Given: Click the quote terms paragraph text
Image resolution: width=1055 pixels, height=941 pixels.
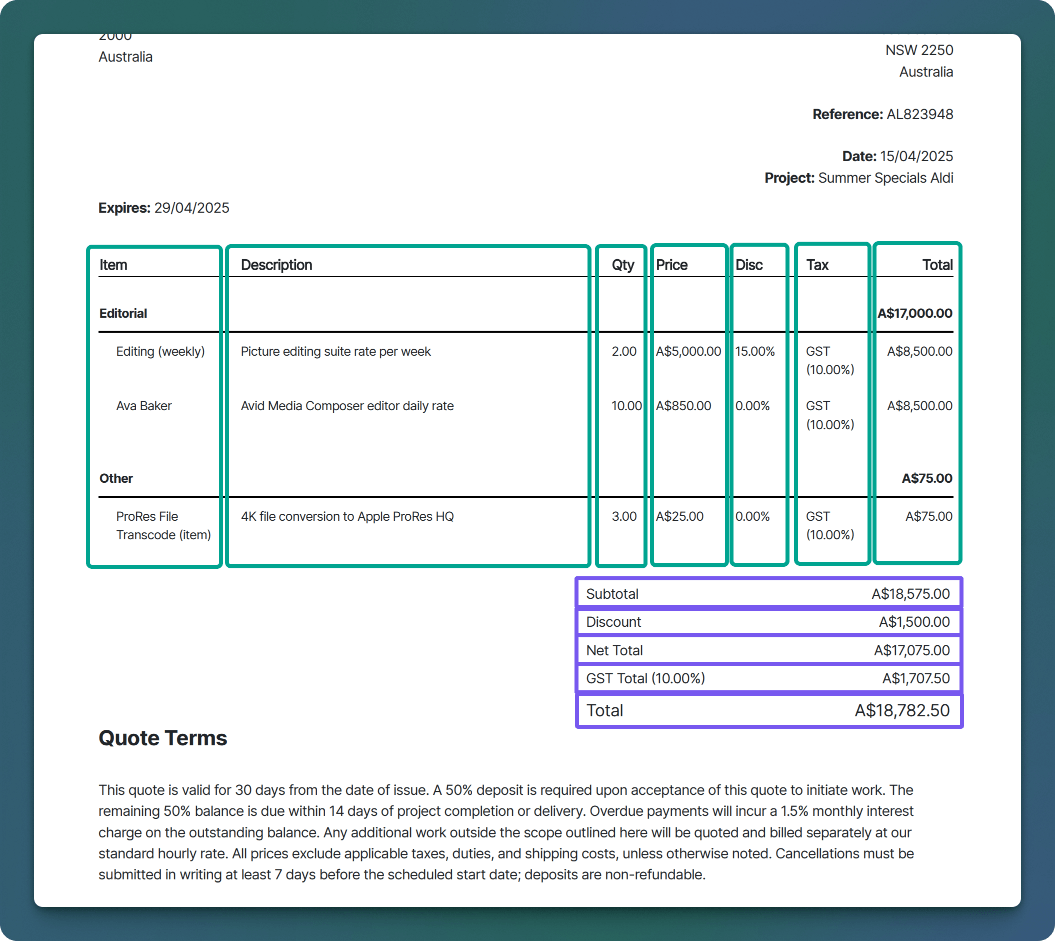Looking at the screenshot, I should tap(506, 832).
